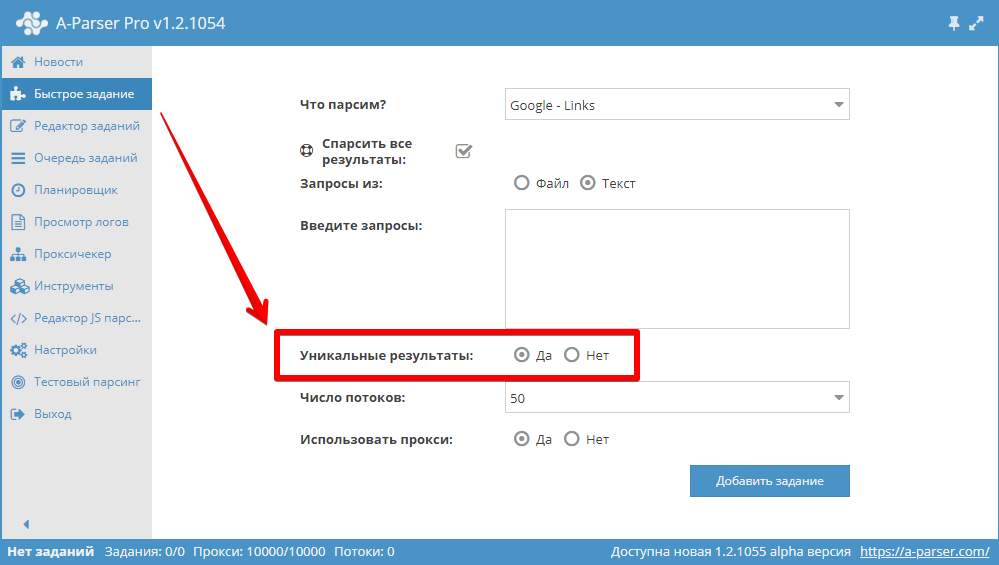Click the exit icon for Выход
Screen dimensions: 999x565
18,414
